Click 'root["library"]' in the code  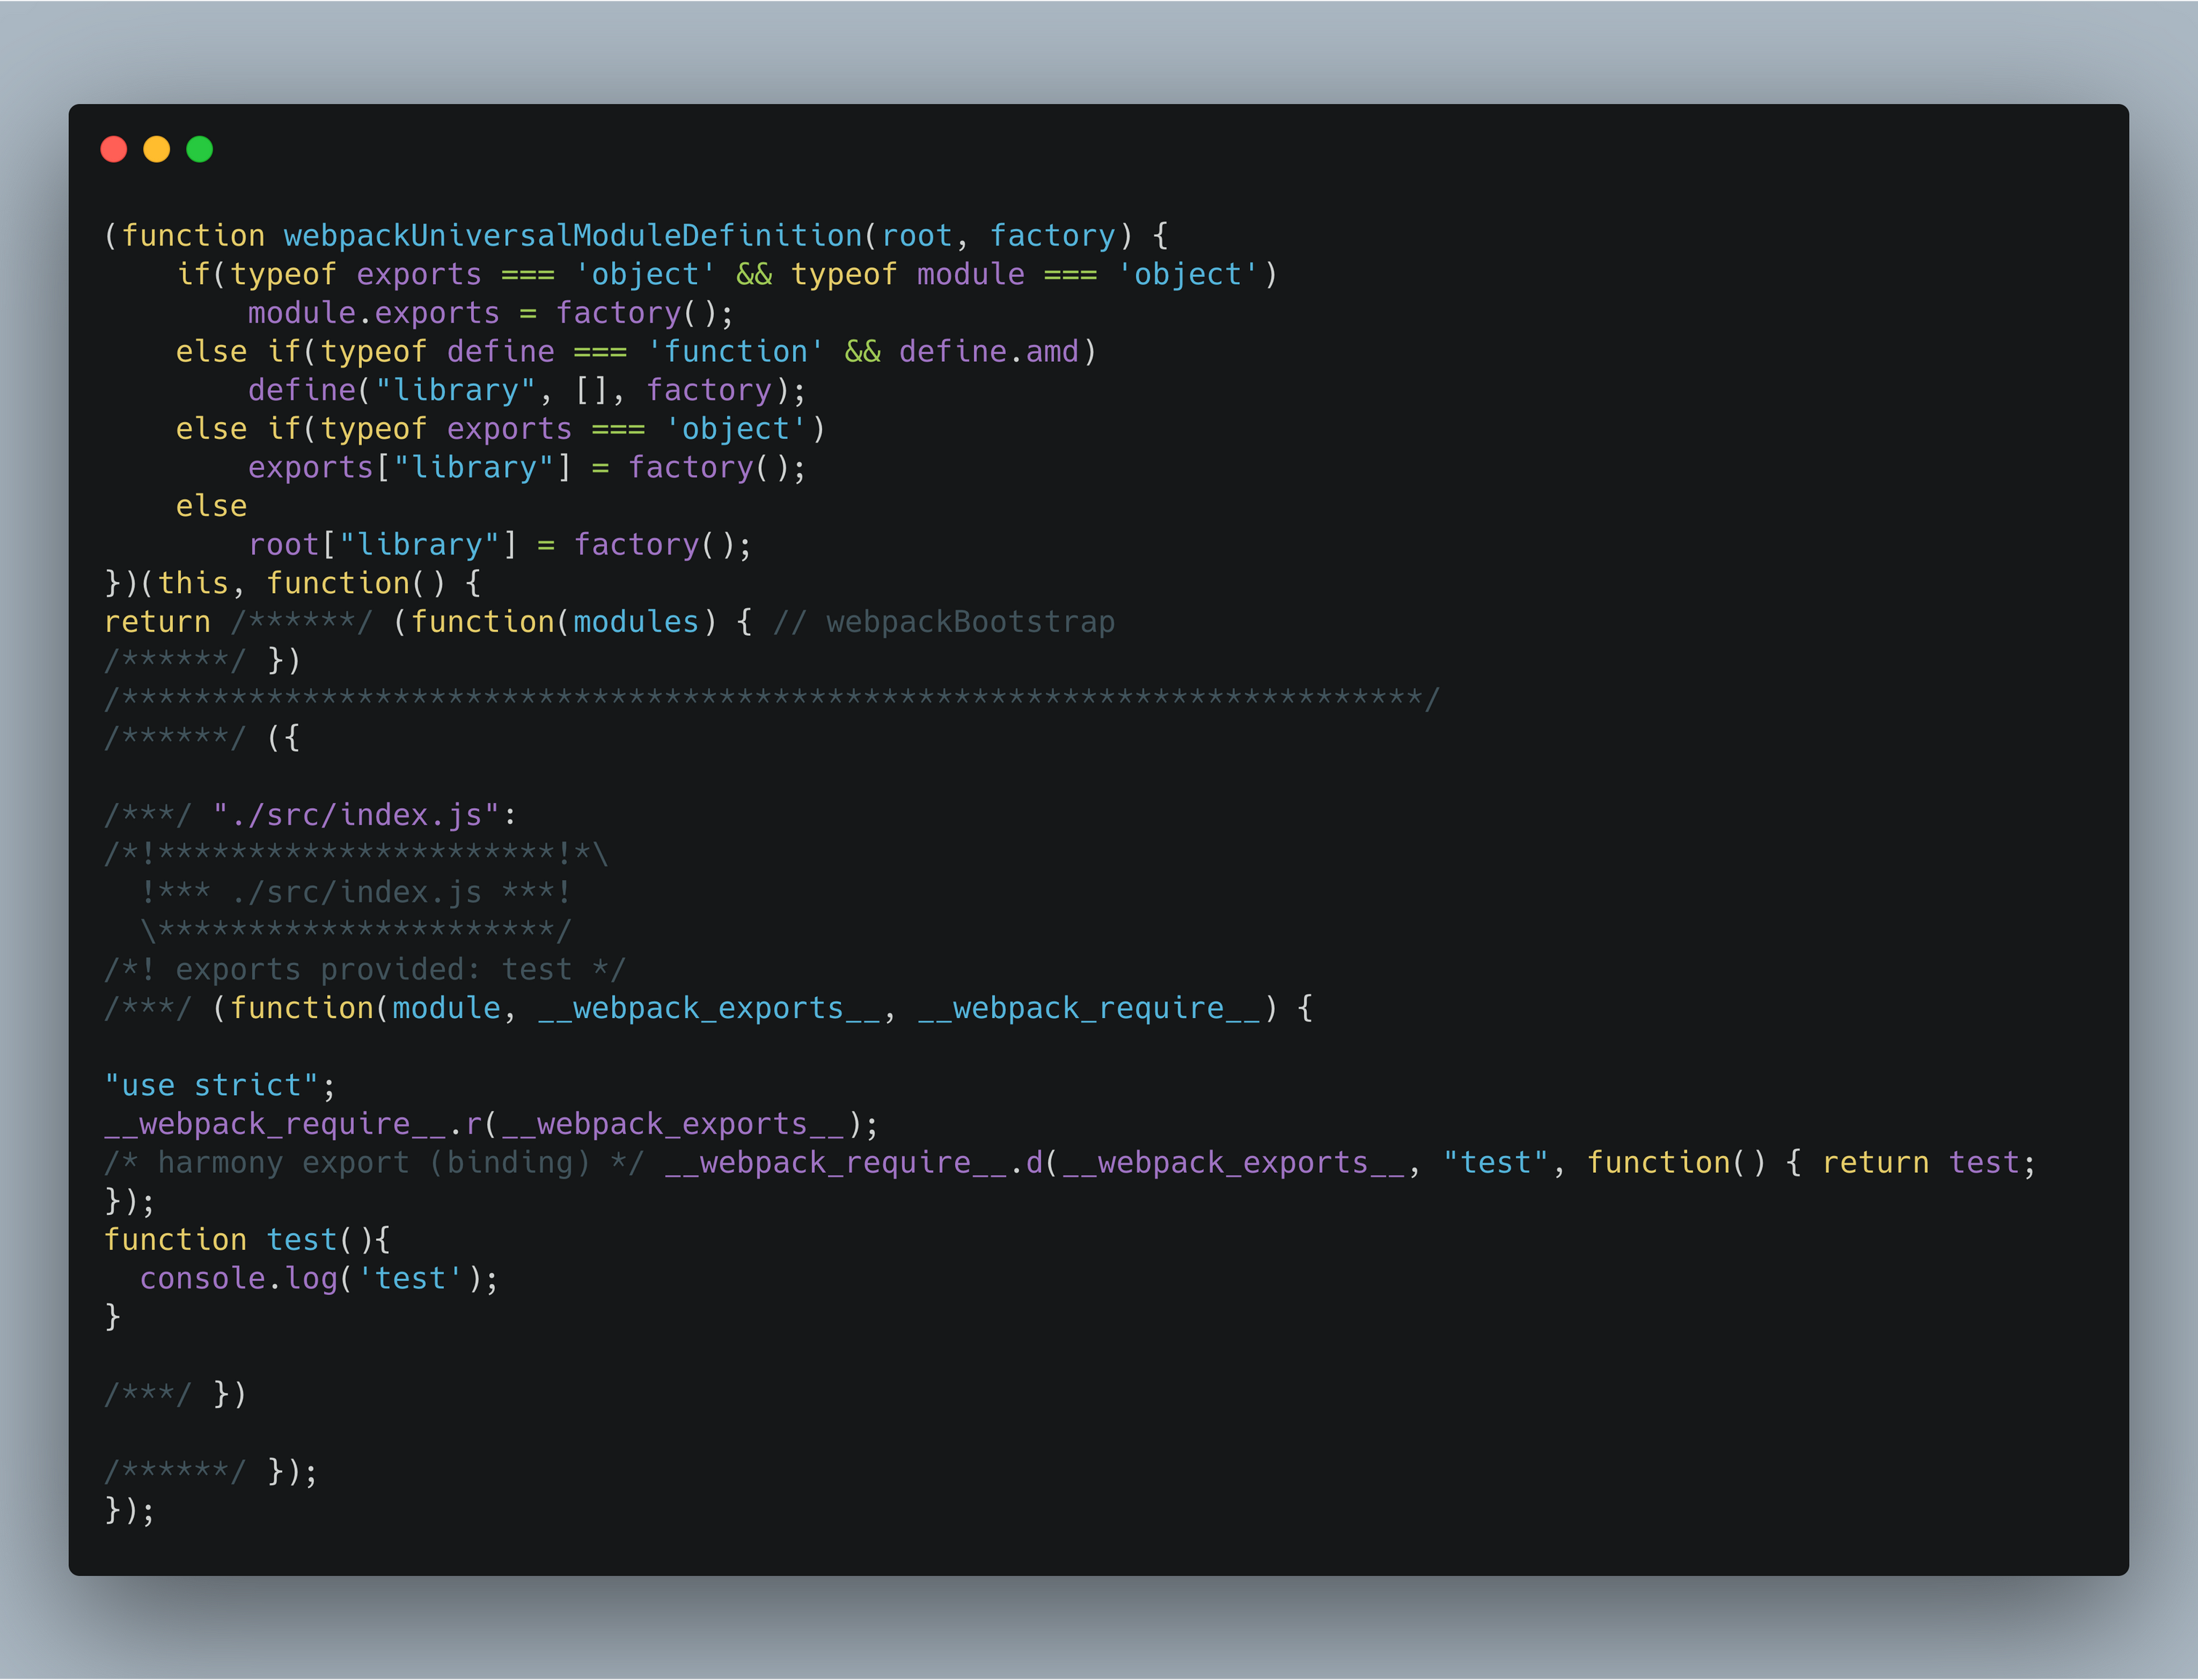(x=383, y=545)
